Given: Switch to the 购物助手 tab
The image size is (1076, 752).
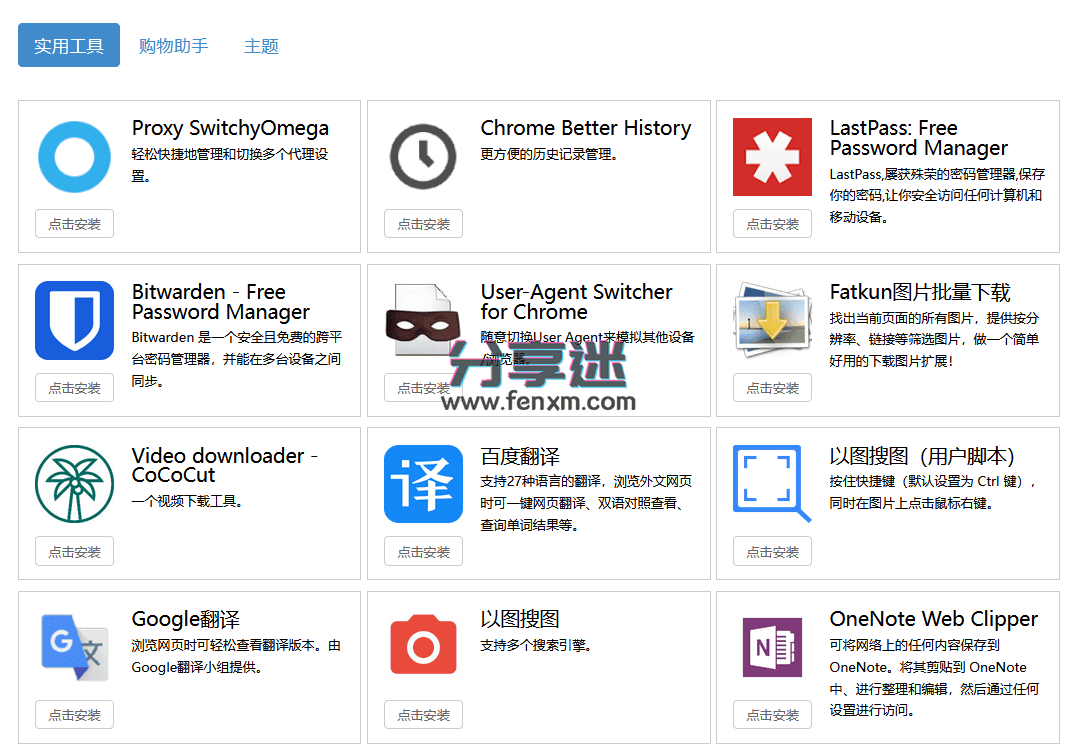Looking at the screenshot, I should coord(174,45).
